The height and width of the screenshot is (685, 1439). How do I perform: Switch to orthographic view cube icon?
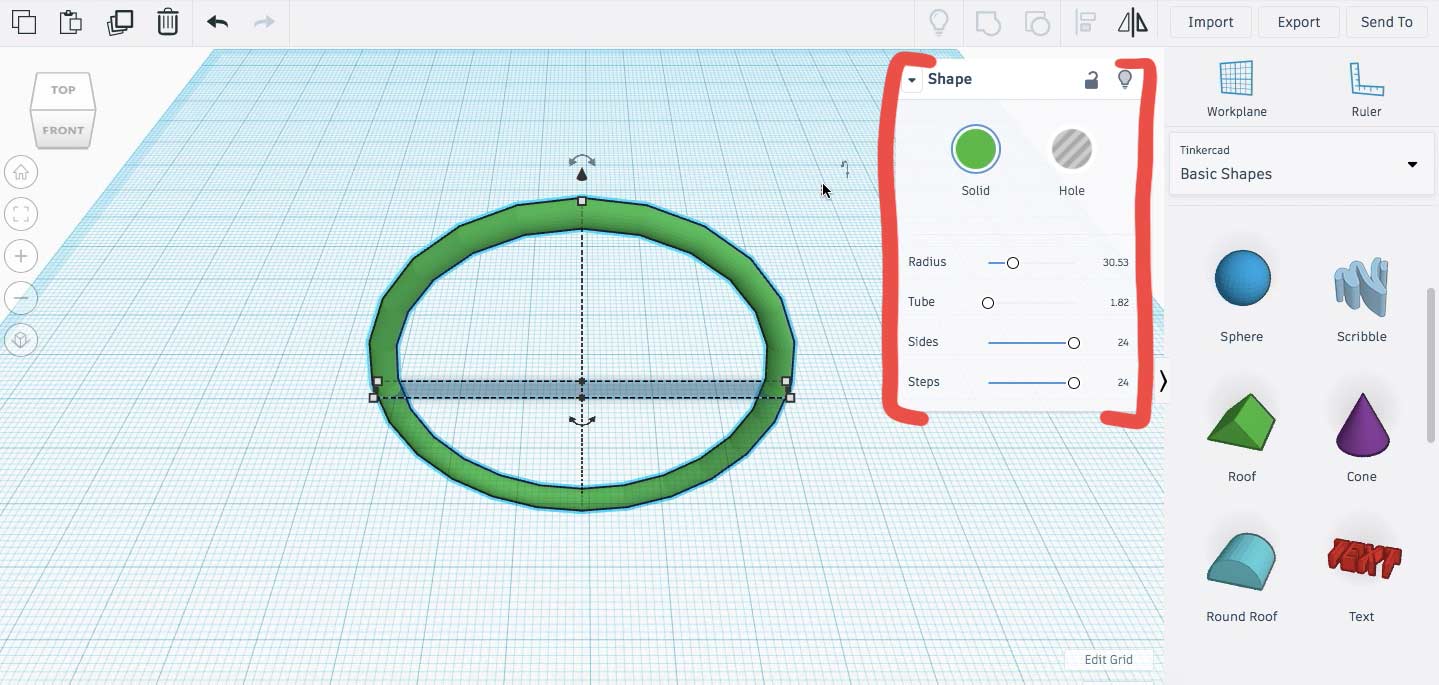(x=20, y=340)
